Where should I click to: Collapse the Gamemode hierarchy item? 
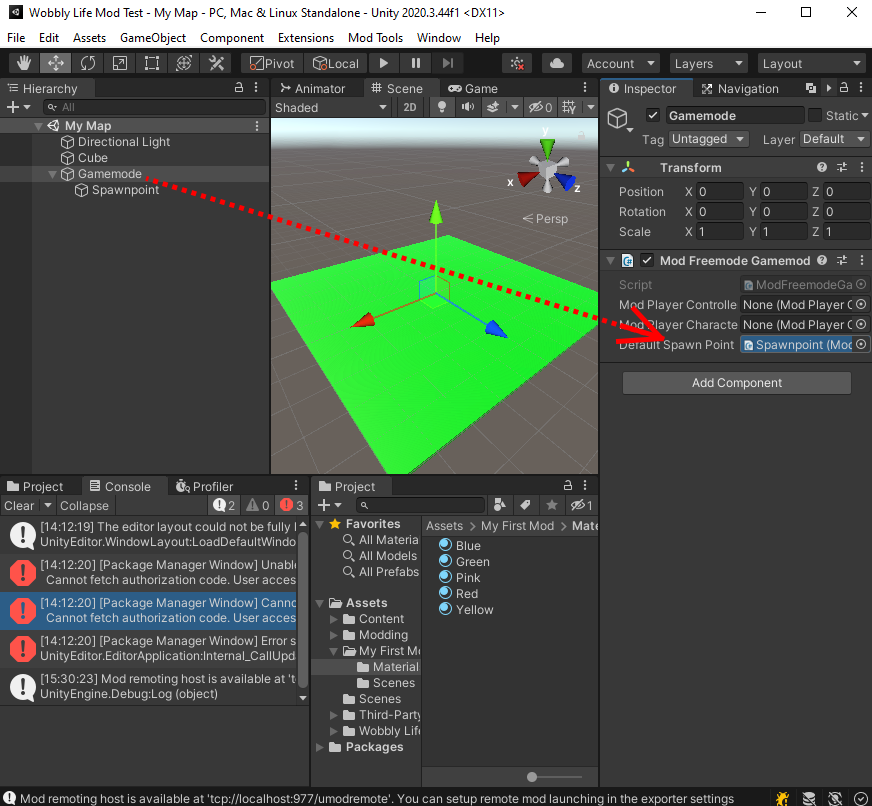(x=52, y=174)
